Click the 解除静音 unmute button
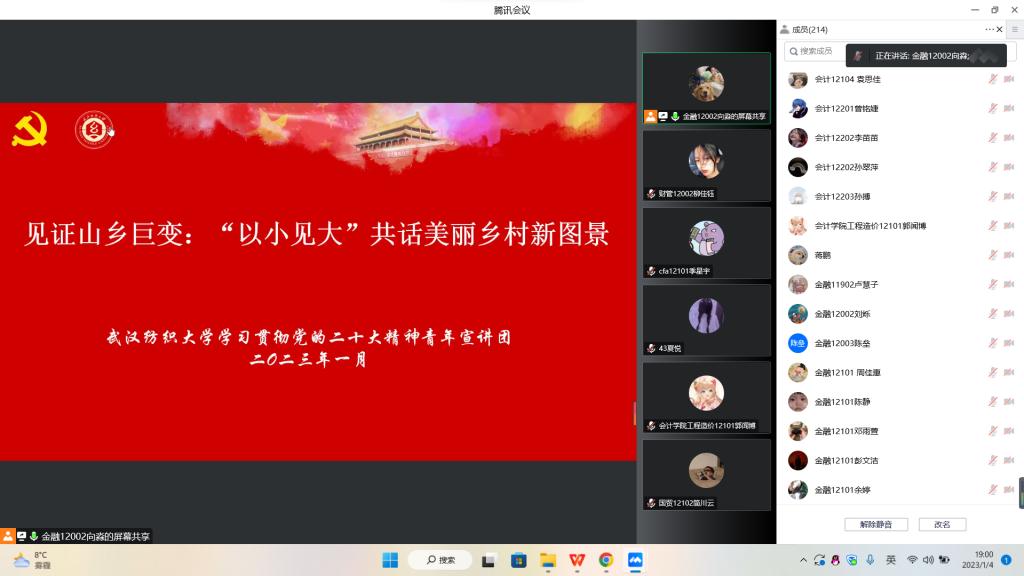This screenshot has height=576, width=1024. (875, 524)
